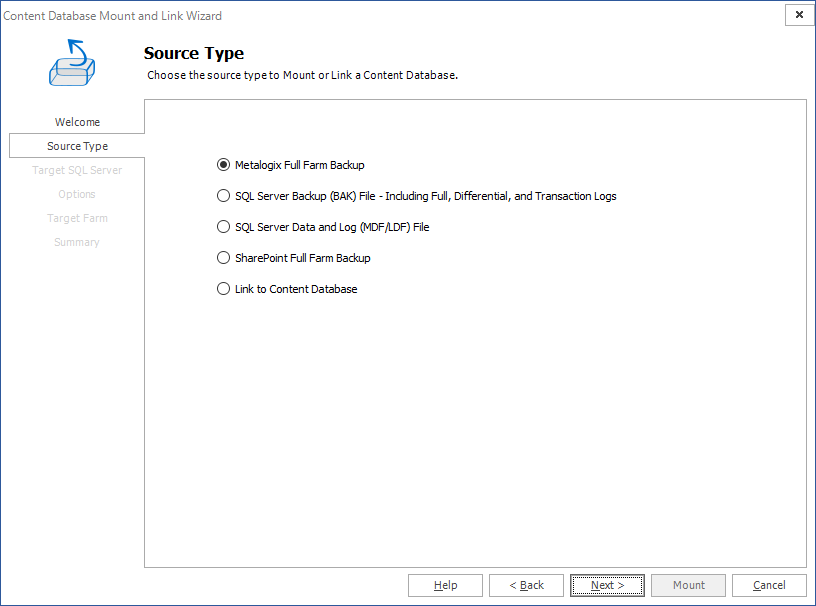The image size is (816, 606).
Task: Click the 'Choose the source type' description text
Action: pyautogui.click(x=302, y=75)
